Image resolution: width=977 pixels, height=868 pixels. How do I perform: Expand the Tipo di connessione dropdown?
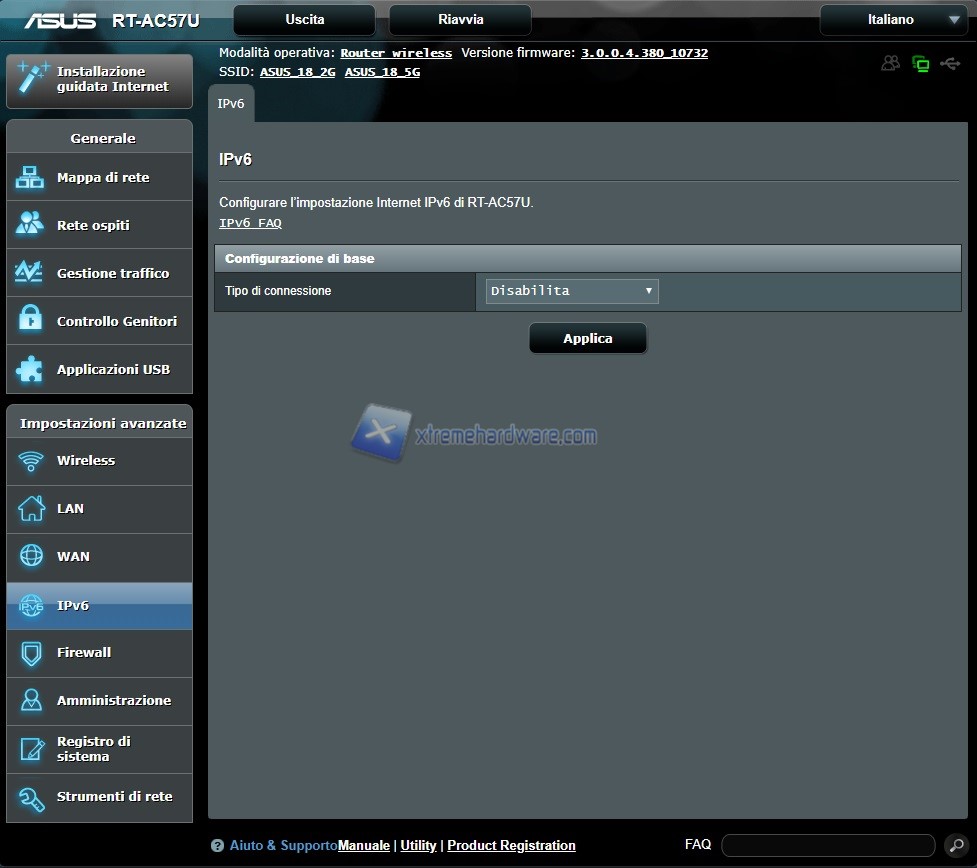point(572,291)
